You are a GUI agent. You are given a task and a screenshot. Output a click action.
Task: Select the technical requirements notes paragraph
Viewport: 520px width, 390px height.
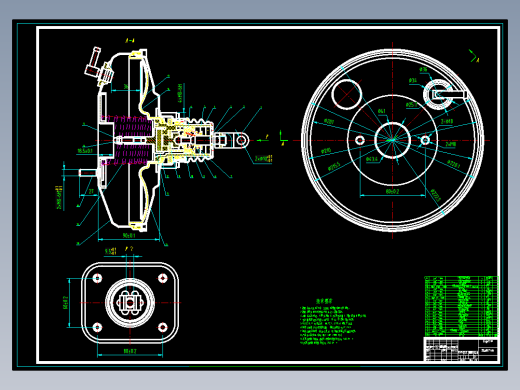click(332, 325)
